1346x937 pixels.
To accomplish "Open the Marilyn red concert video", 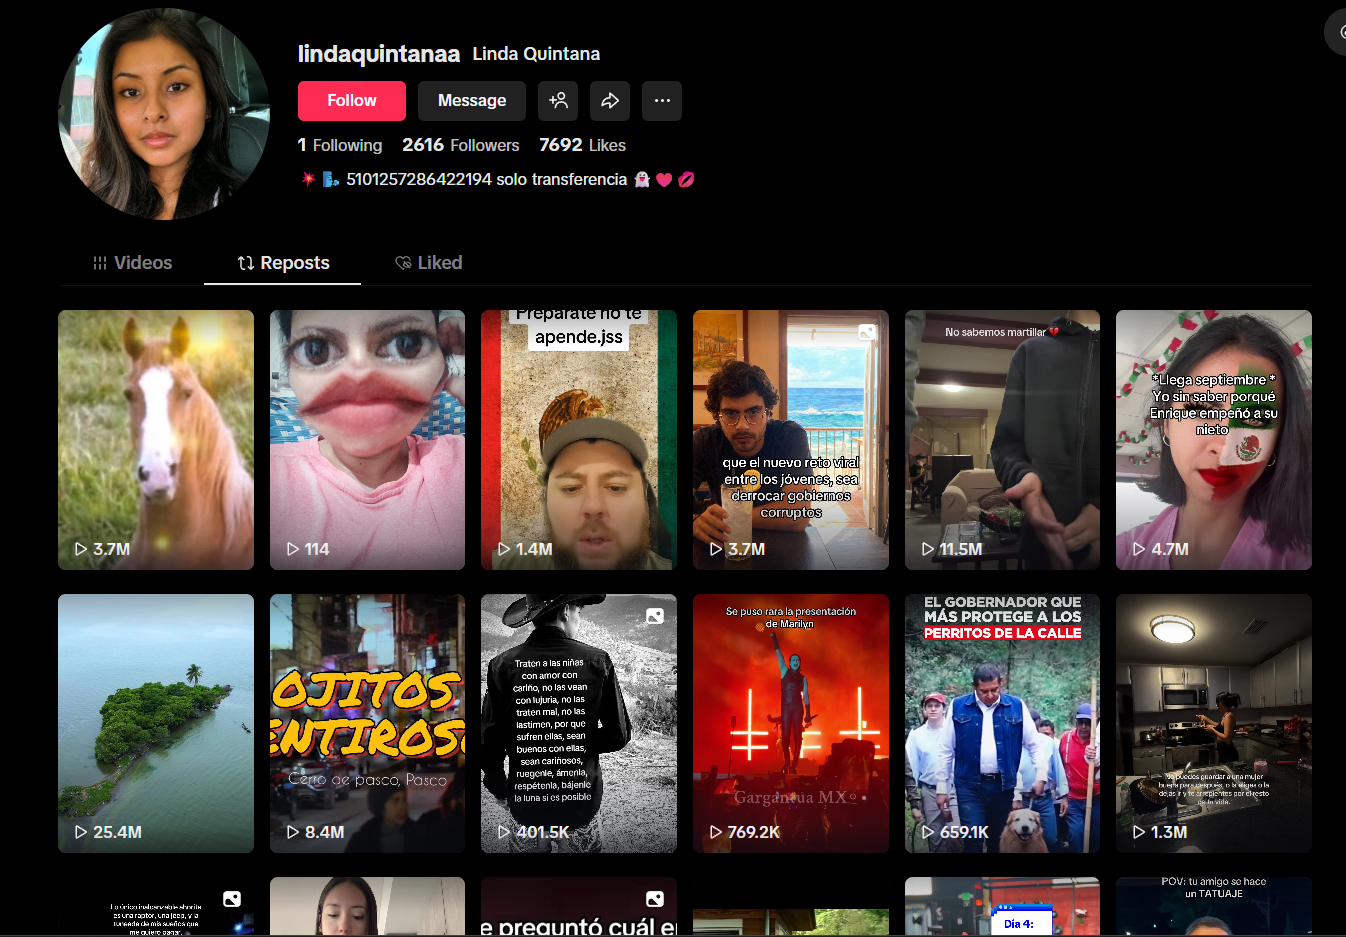I will click(791, 723).
